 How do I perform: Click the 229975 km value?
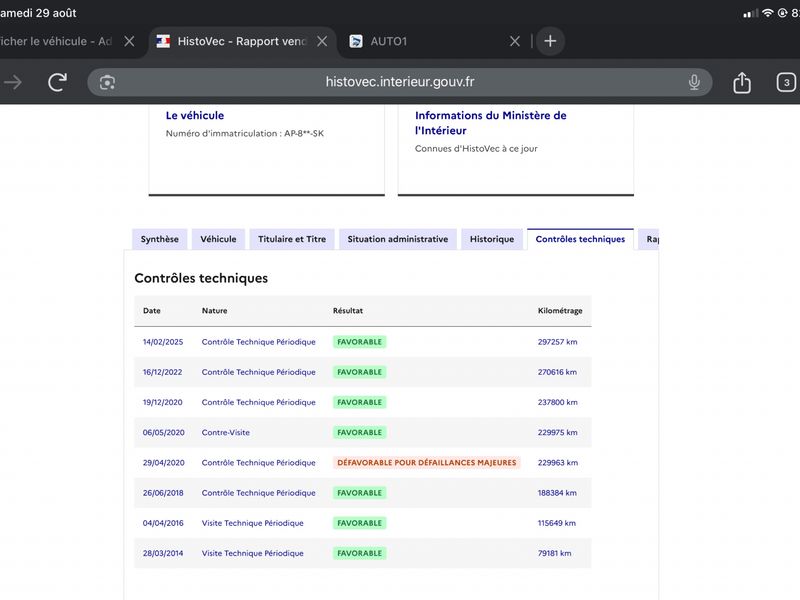pos(558,432)
